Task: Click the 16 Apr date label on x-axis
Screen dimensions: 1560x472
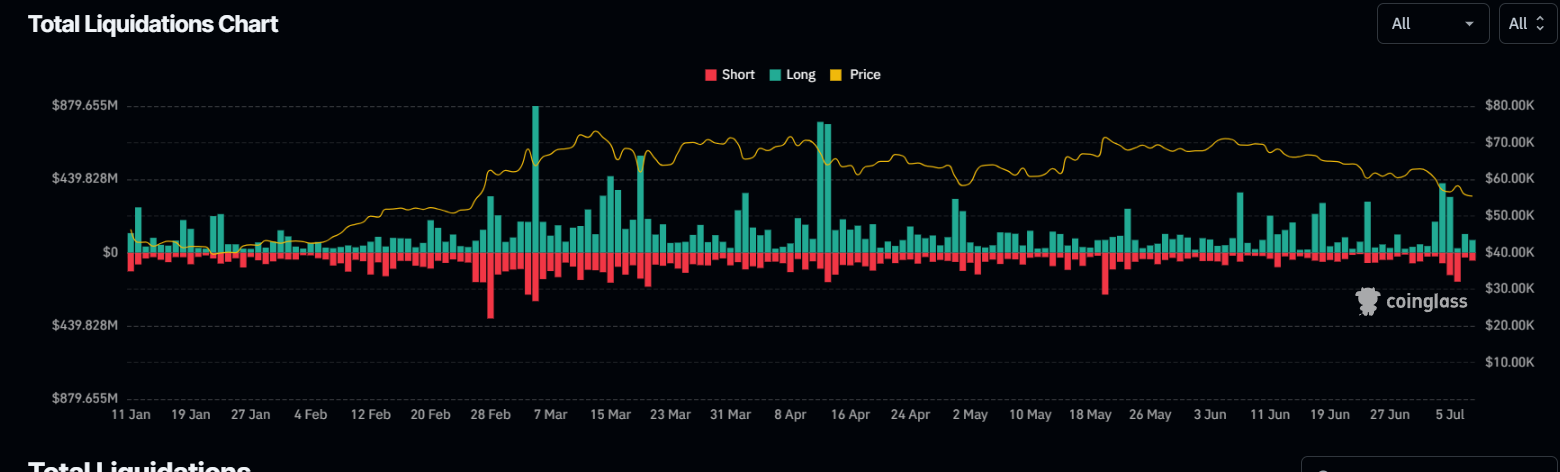Action: point(849,415)
